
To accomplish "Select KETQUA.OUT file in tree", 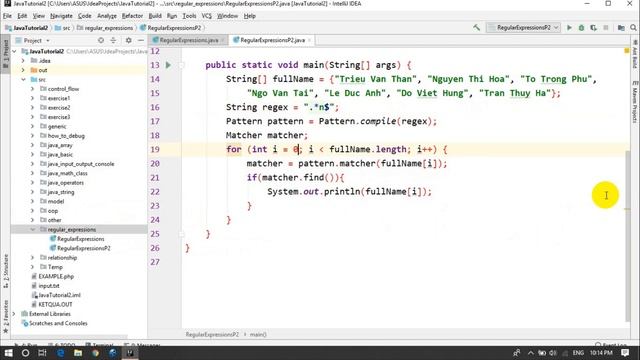I will 55,305.
